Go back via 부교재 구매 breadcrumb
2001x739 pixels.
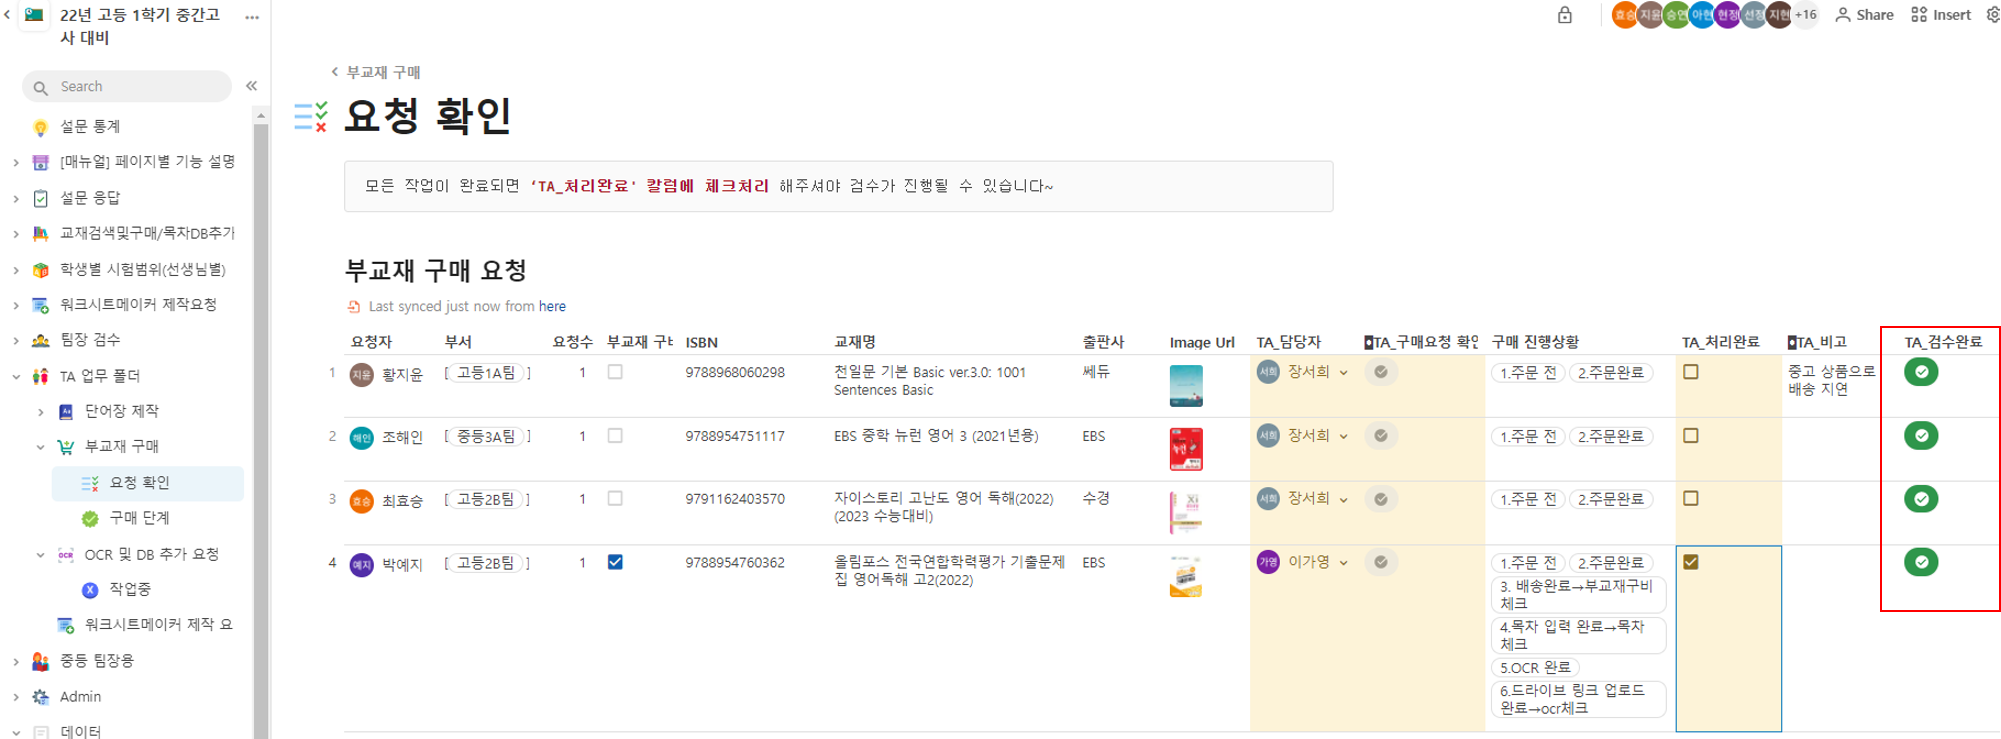tap(383, 72)
